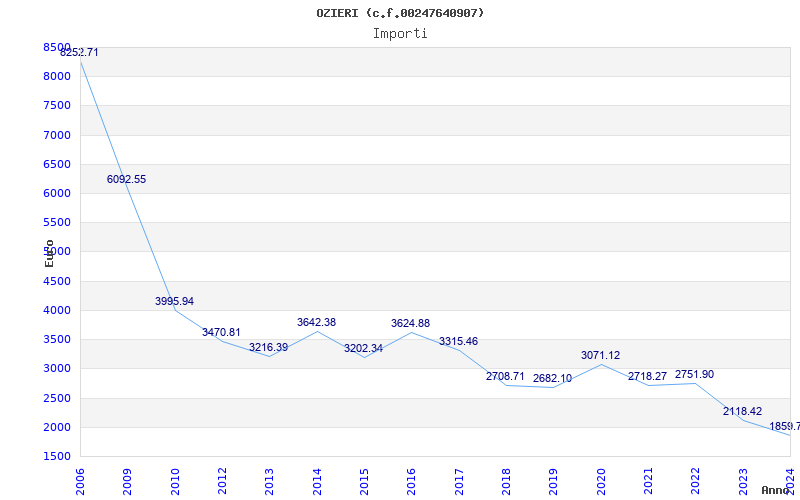Screen dimensions: 800x500
Task: Select the 2751.90 data label
Action: pos(694,375)
